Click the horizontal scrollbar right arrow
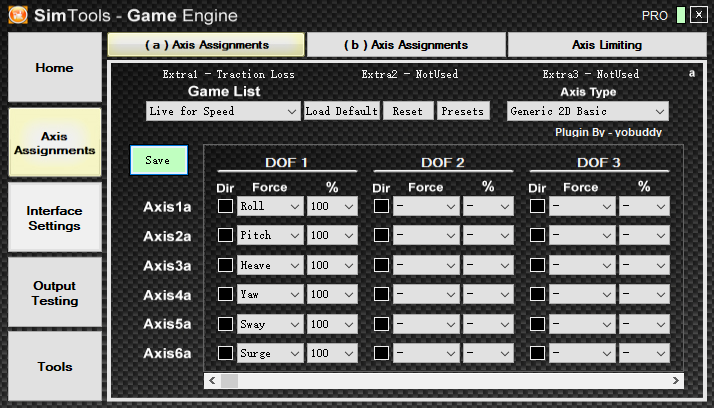This screenshot has width=714, height=408. (678, 381)
